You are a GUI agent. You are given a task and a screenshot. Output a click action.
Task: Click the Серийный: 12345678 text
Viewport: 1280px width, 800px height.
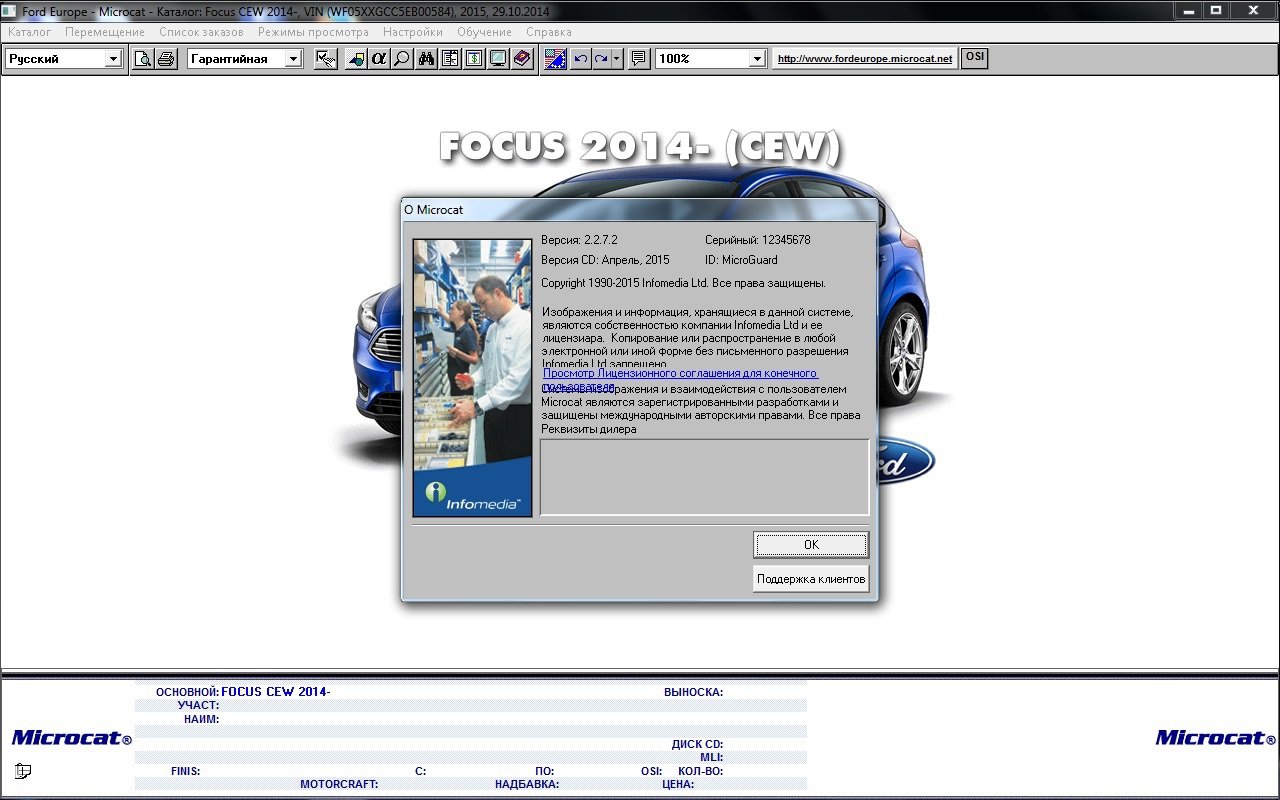click(x=757, y=240)
